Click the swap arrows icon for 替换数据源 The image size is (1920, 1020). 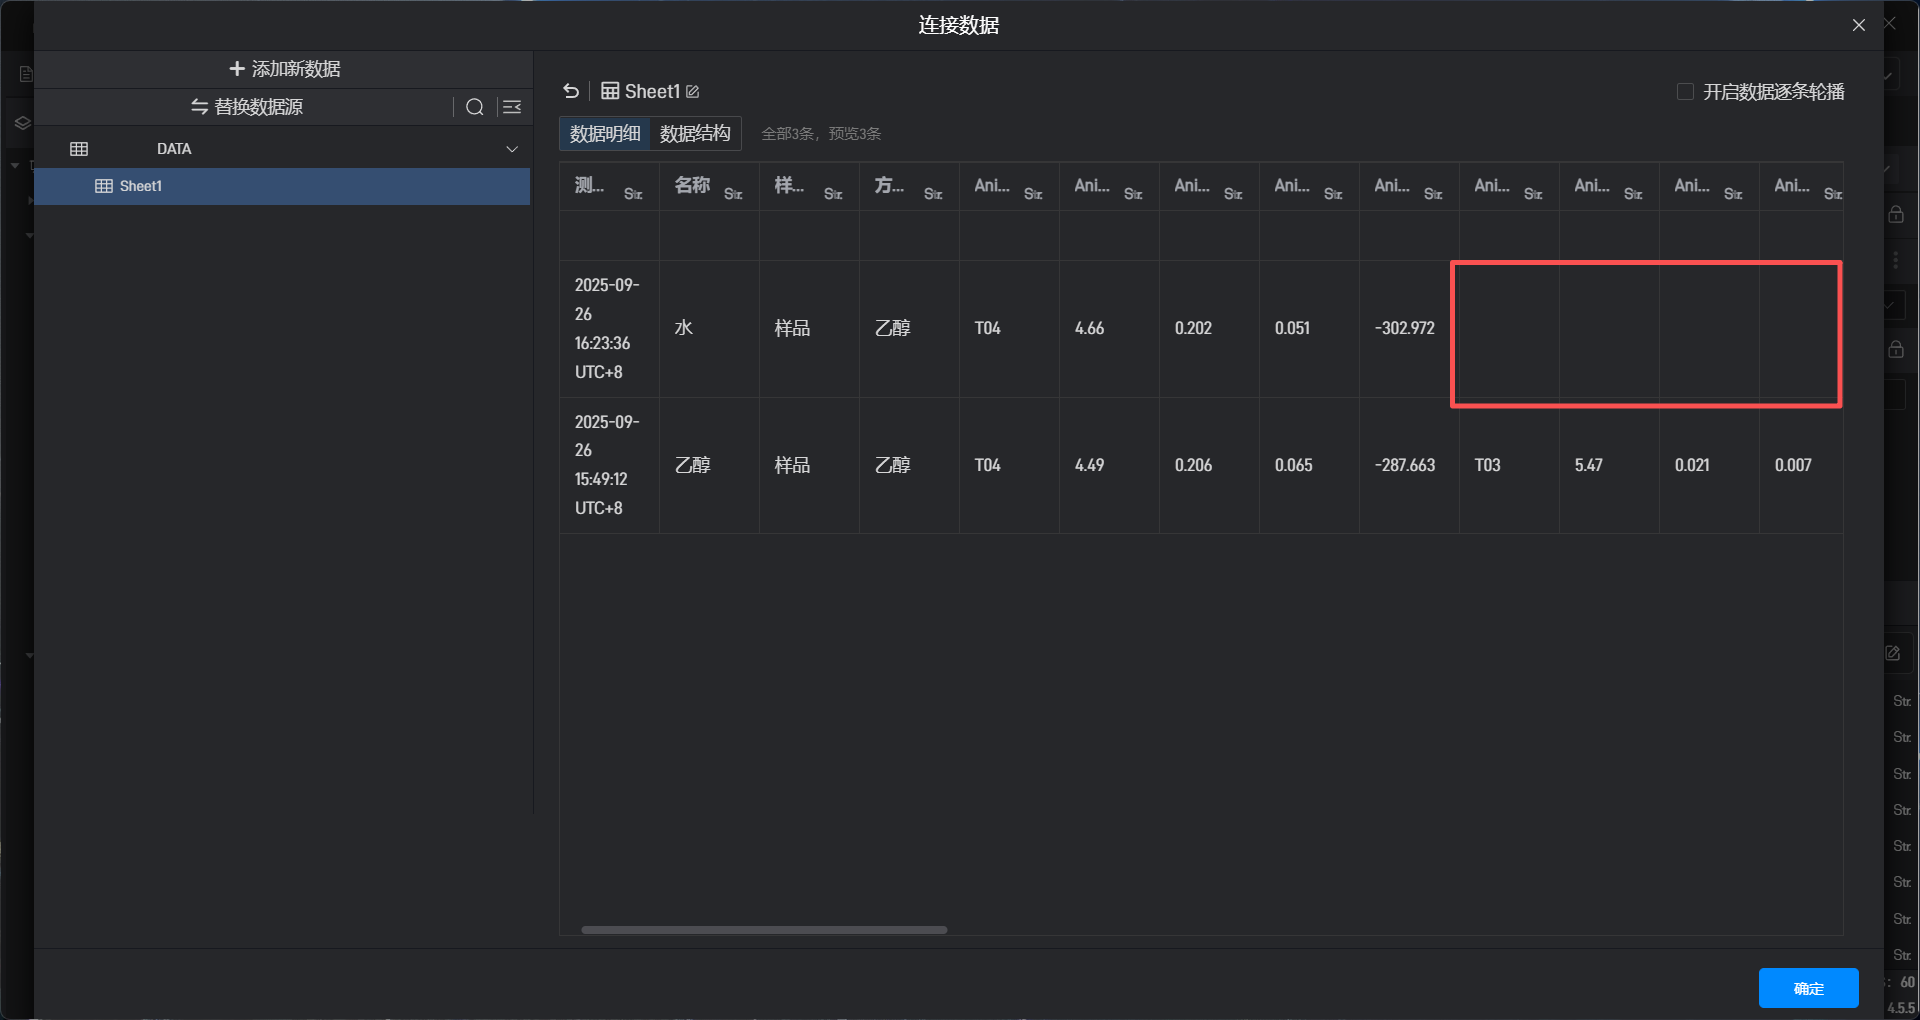point(199,107)
